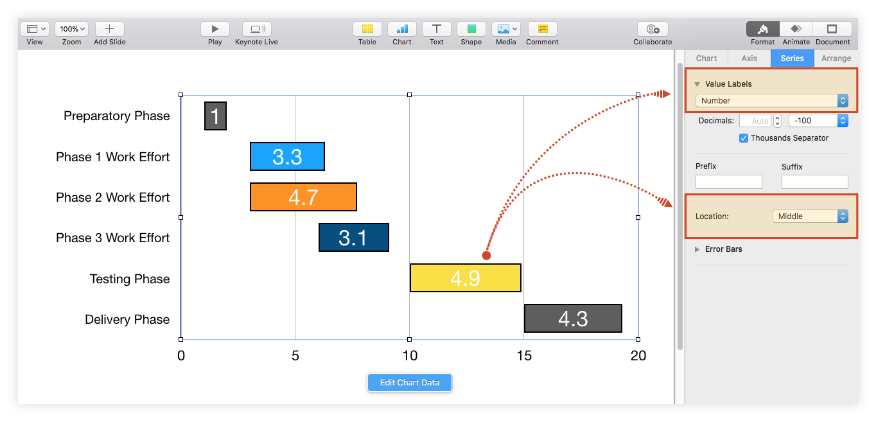Open the Location Middle dropdown

(810, 216)
